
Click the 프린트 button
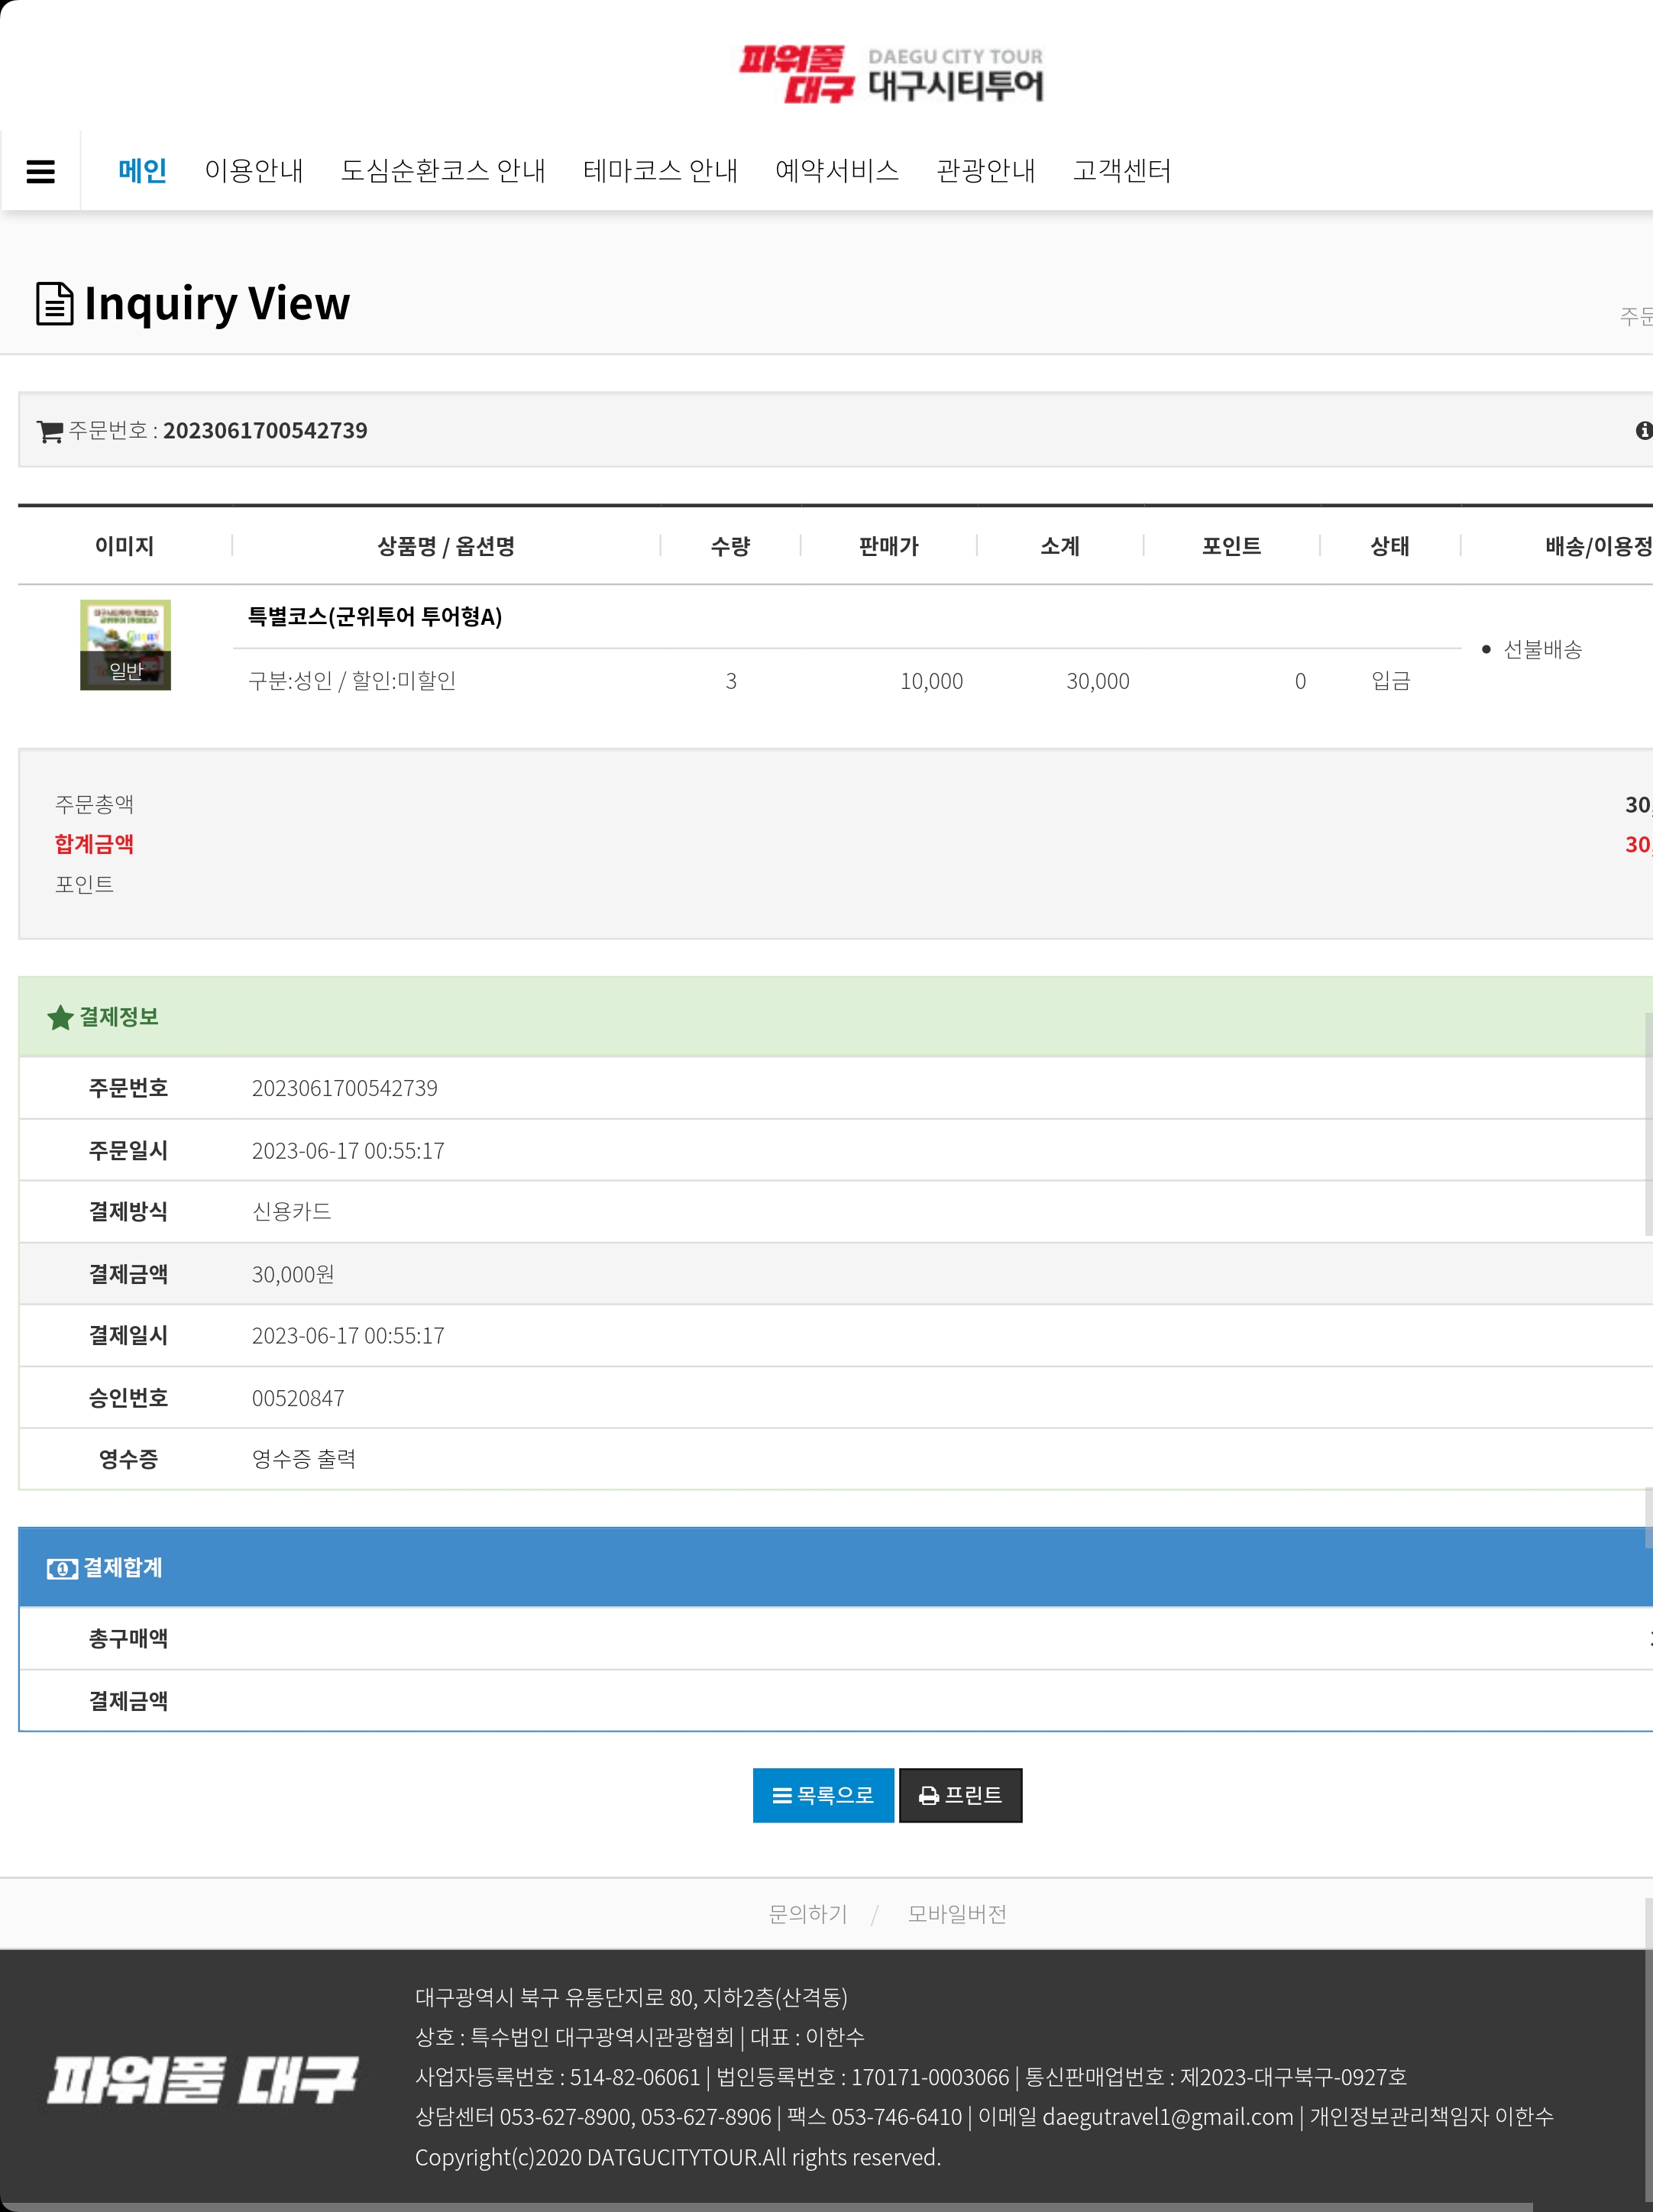pos(960,1796)
